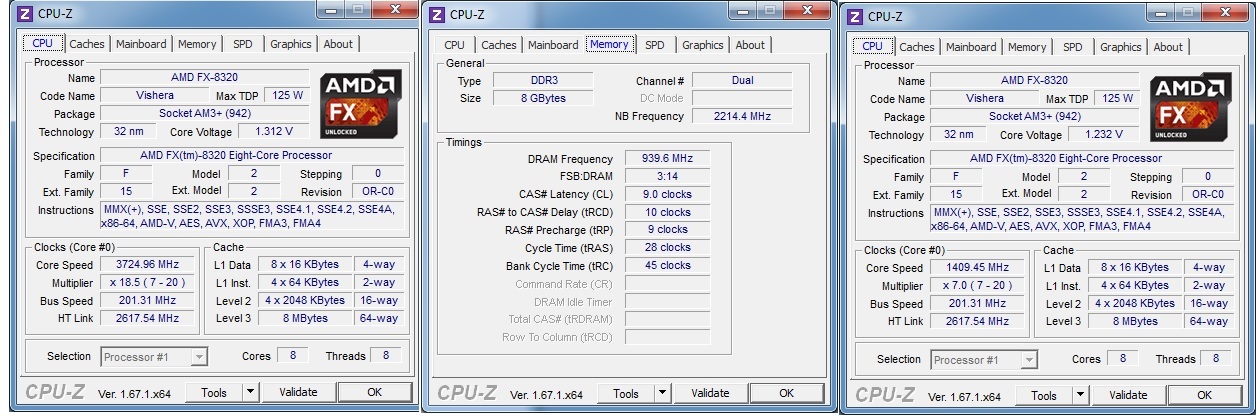Select the Core Voltage value 1.232 V
The width and height of the screenshot is (1259, 416).
tap(1103, 134)
